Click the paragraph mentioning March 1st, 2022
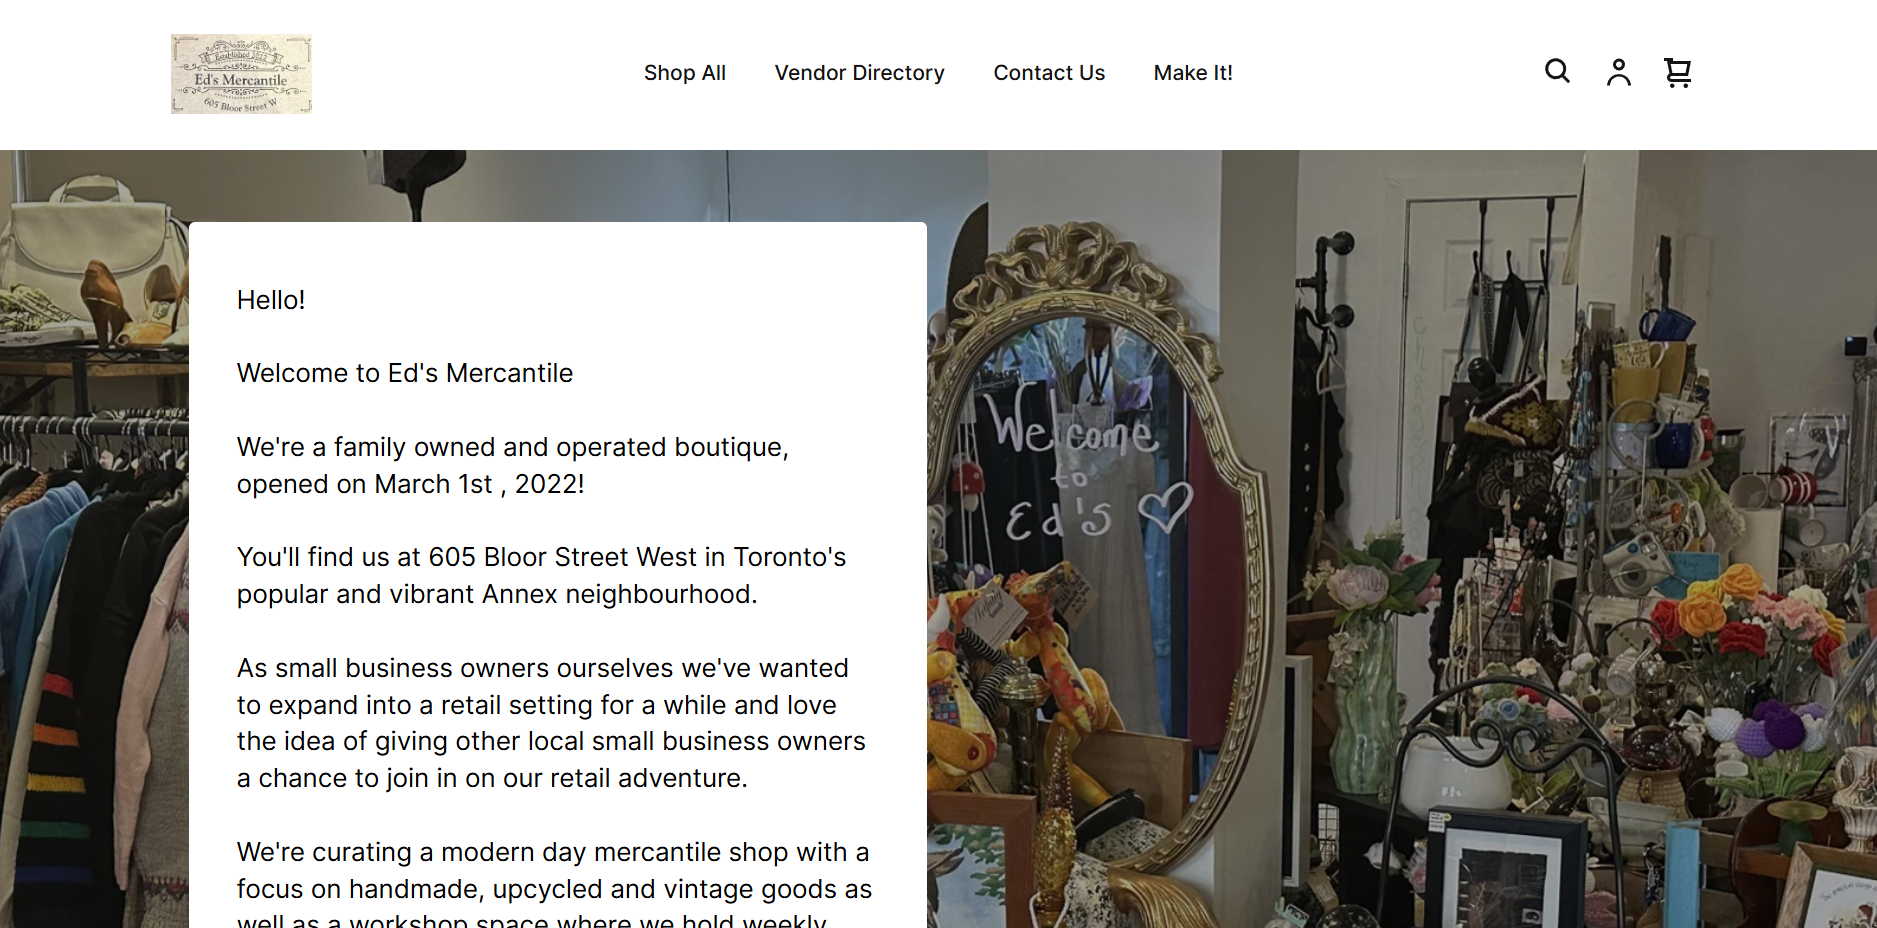The height and width of the screenshot is (928, 1877). (513, 465)
